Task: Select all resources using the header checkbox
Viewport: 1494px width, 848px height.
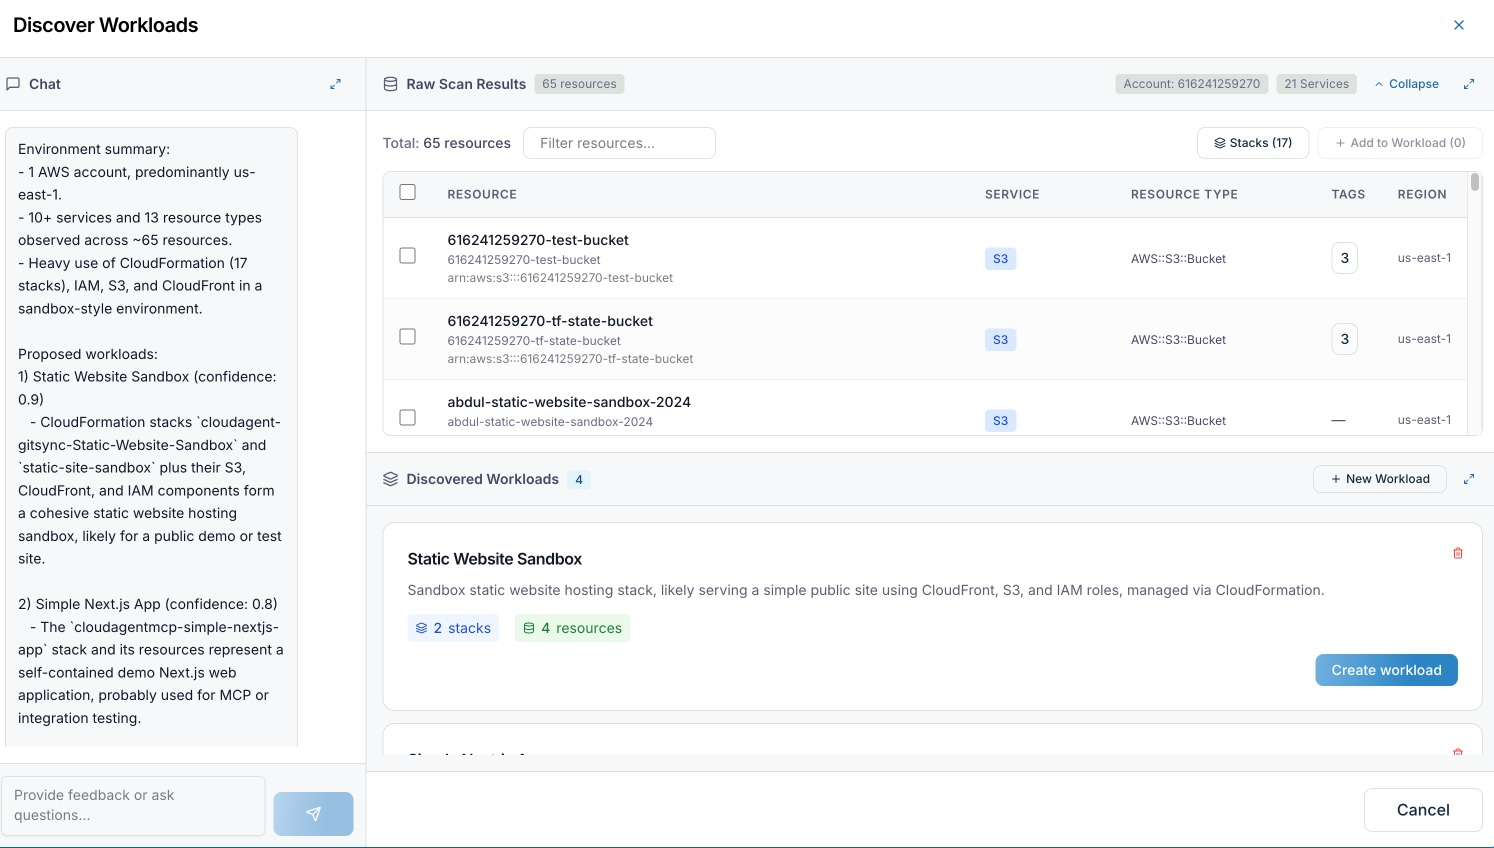Action: pos(407,192)
